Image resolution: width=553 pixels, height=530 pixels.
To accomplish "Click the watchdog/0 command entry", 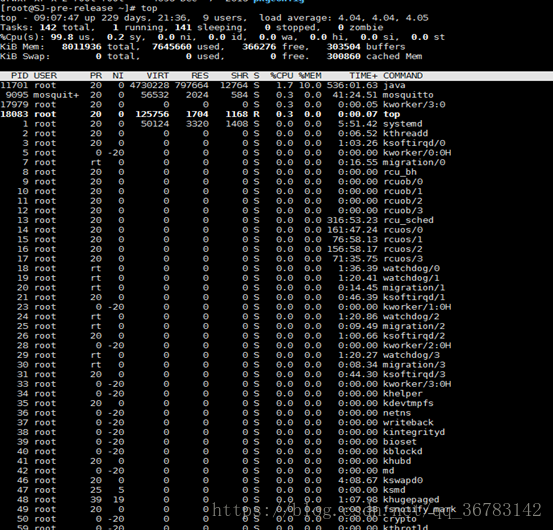I will pyautogui.click(x=411, y=269).
